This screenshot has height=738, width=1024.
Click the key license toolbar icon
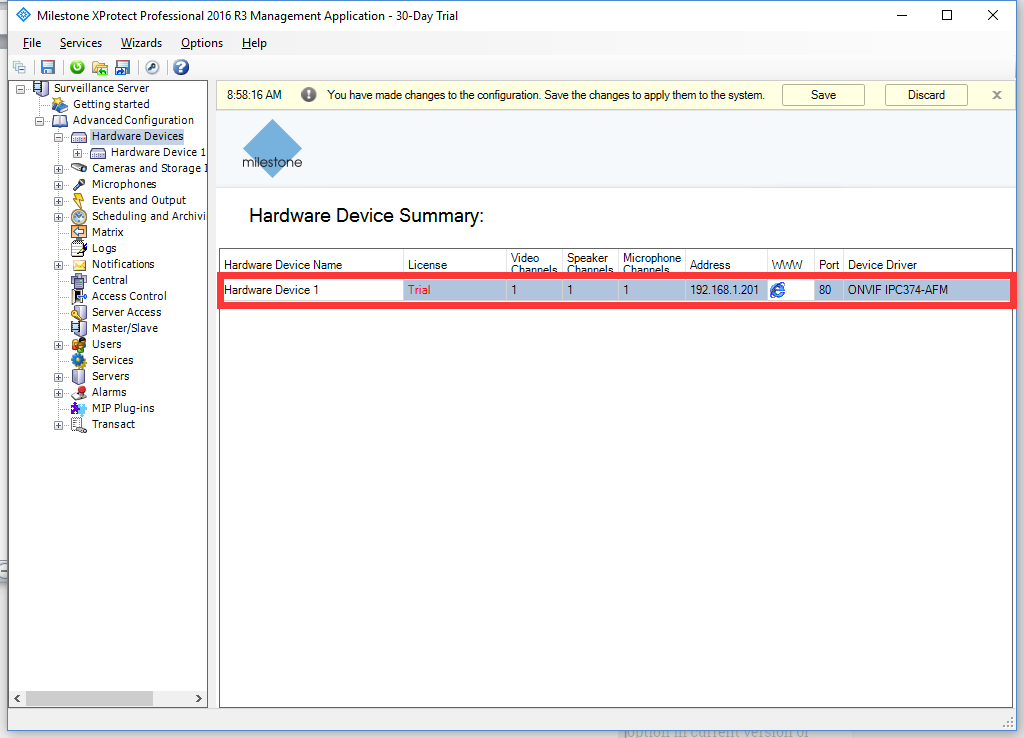coord(152,67)
